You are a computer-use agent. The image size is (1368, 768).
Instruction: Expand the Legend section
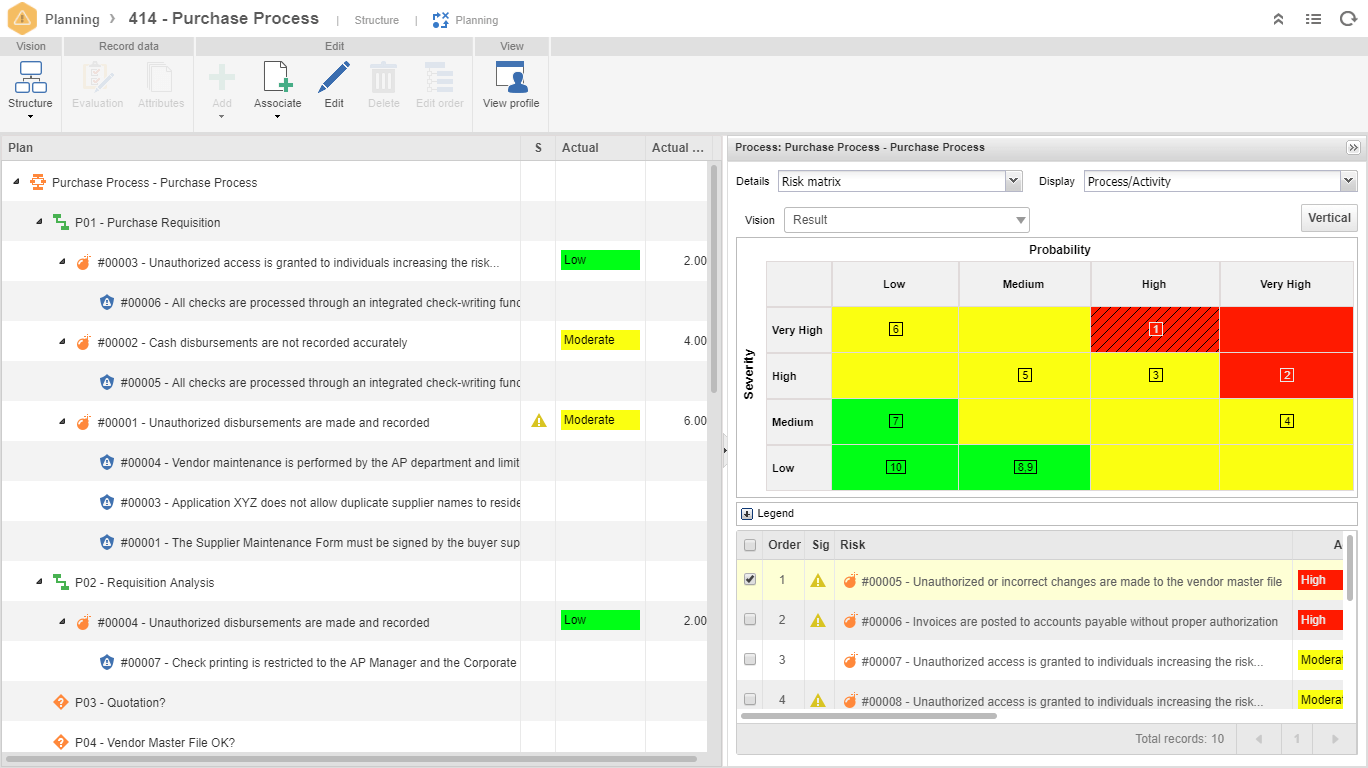(x=747, y=514)
